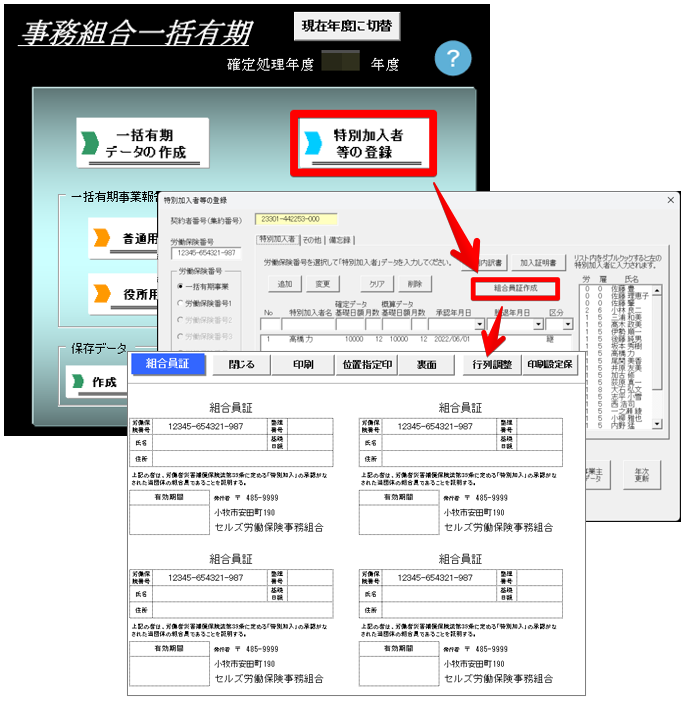Select the 高橋 力 row in data list

[416, 339]
